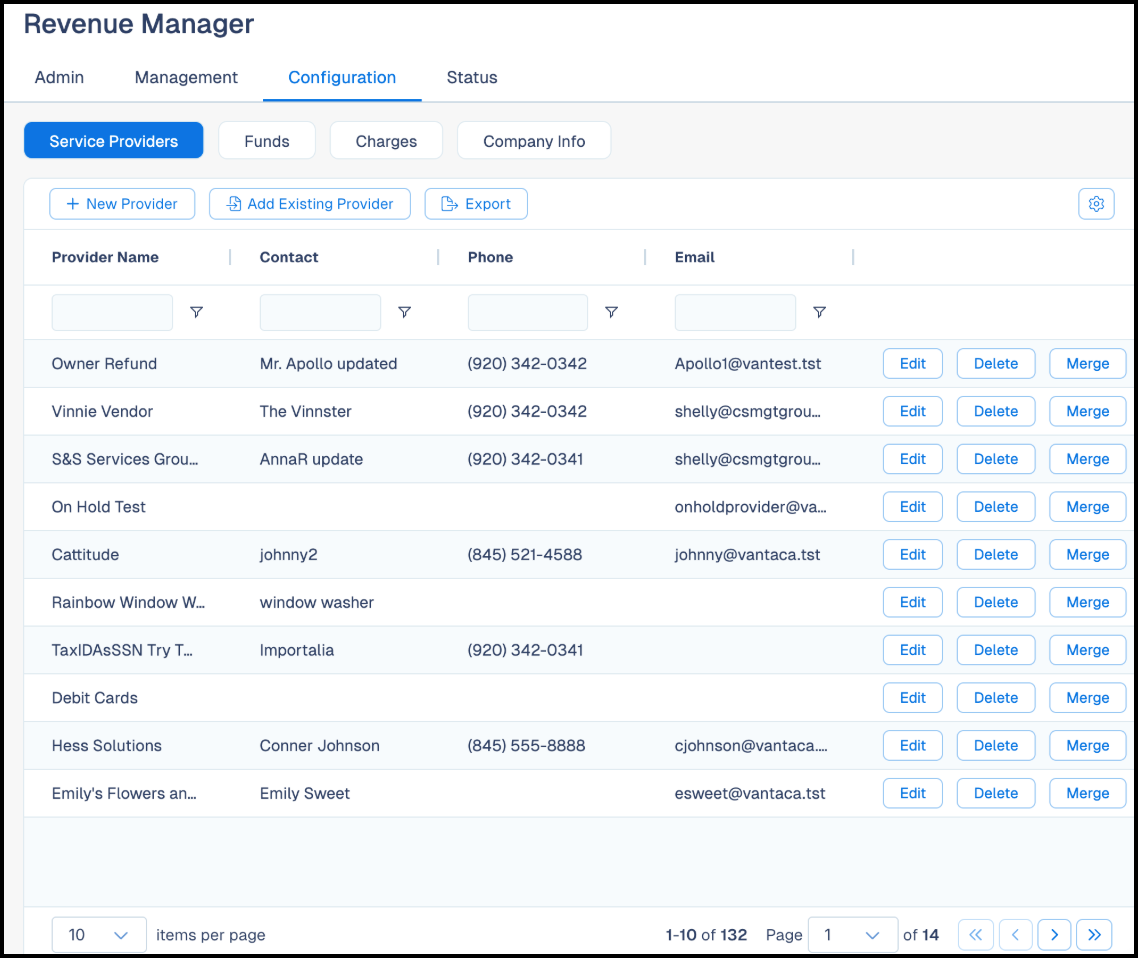Click the Add Existing Provider button

(x=310, y=204)
